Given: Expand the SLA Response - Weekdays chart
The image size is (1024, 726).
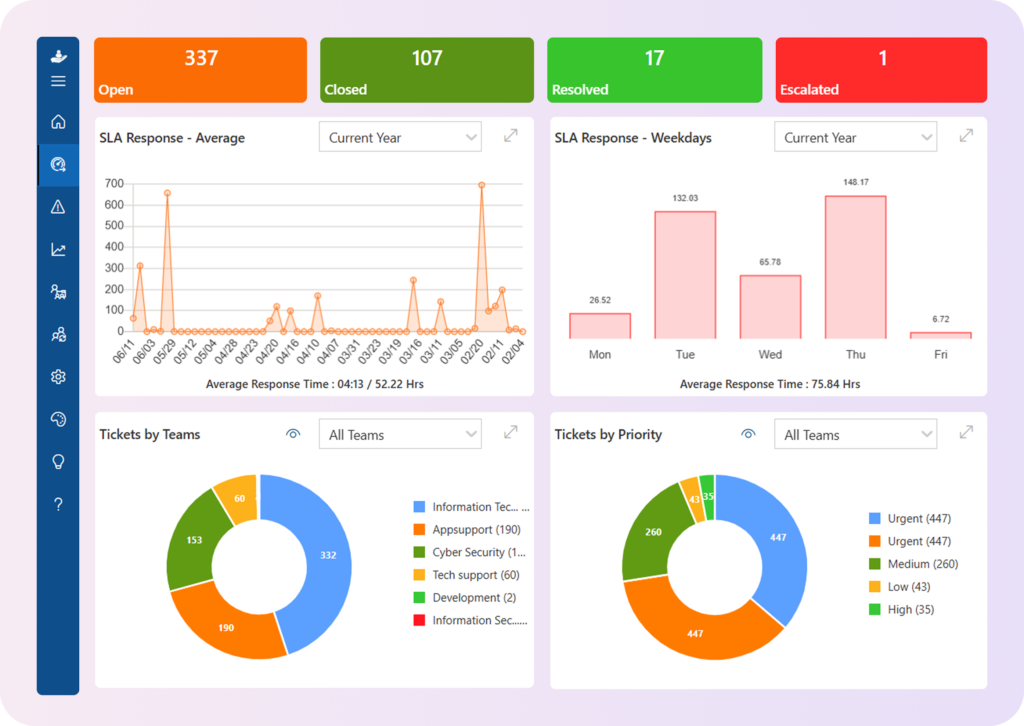Looking at the screenshot, I should click(x=966, y=136).
